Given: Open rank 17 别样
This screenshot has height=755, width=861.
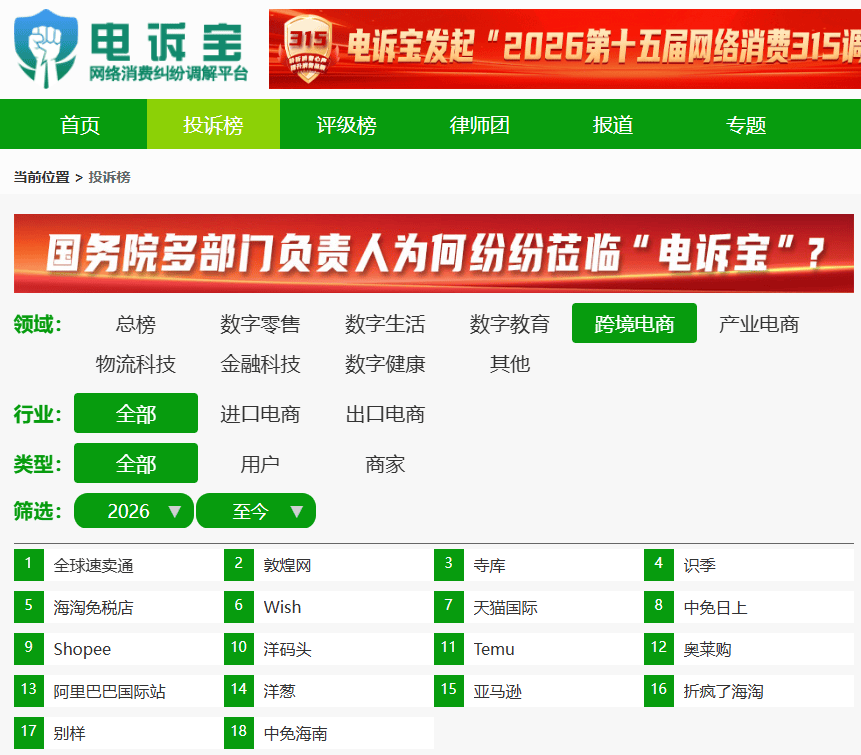Looking at the screenshot, I should 119,733.
